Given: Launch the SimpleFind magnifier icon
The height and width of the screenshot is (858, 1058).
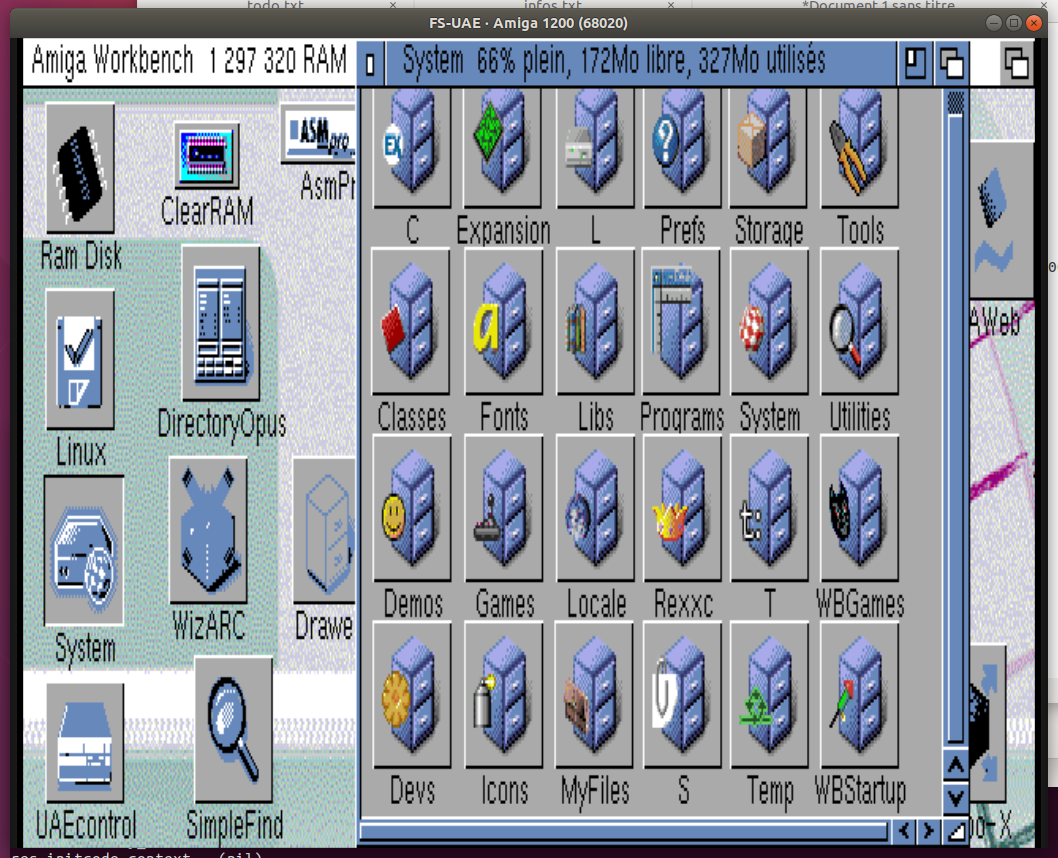Looking at the screenshot, I should click(x=233, y=729).
